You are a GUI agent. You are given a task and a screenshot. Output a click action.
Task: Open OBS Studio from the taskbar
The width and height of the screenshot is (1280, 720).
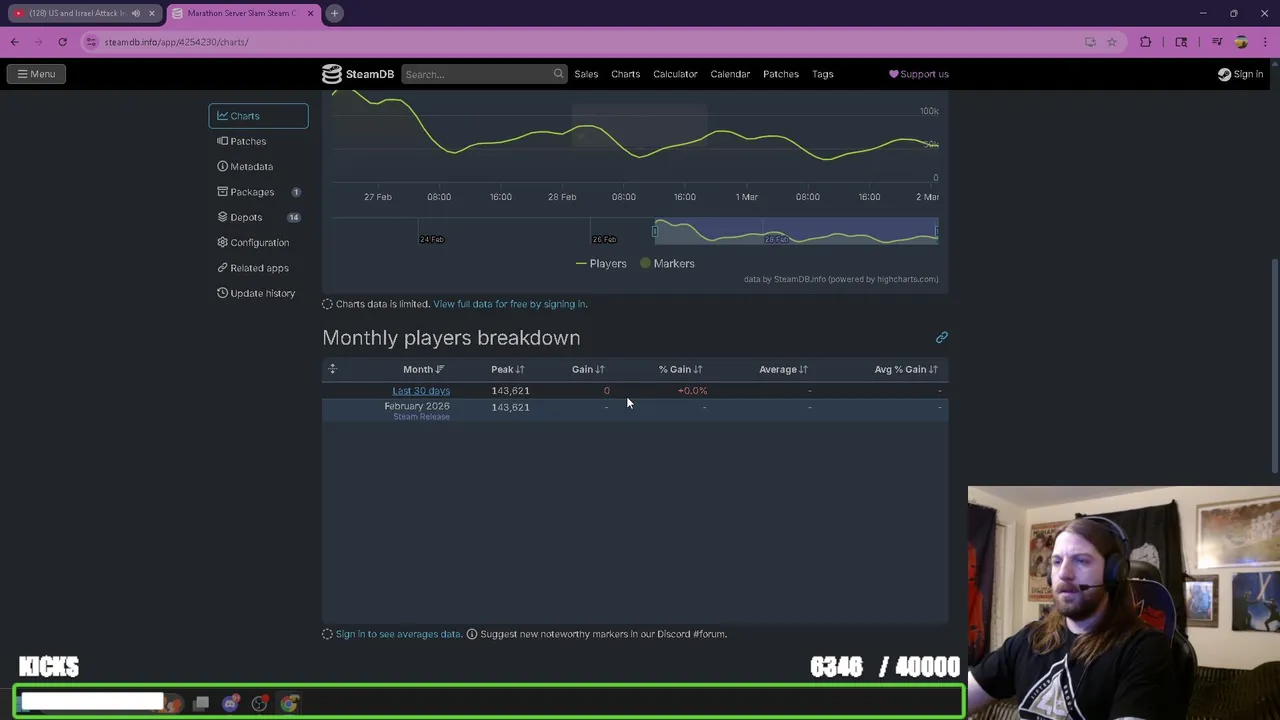click(x=260, y=704)
